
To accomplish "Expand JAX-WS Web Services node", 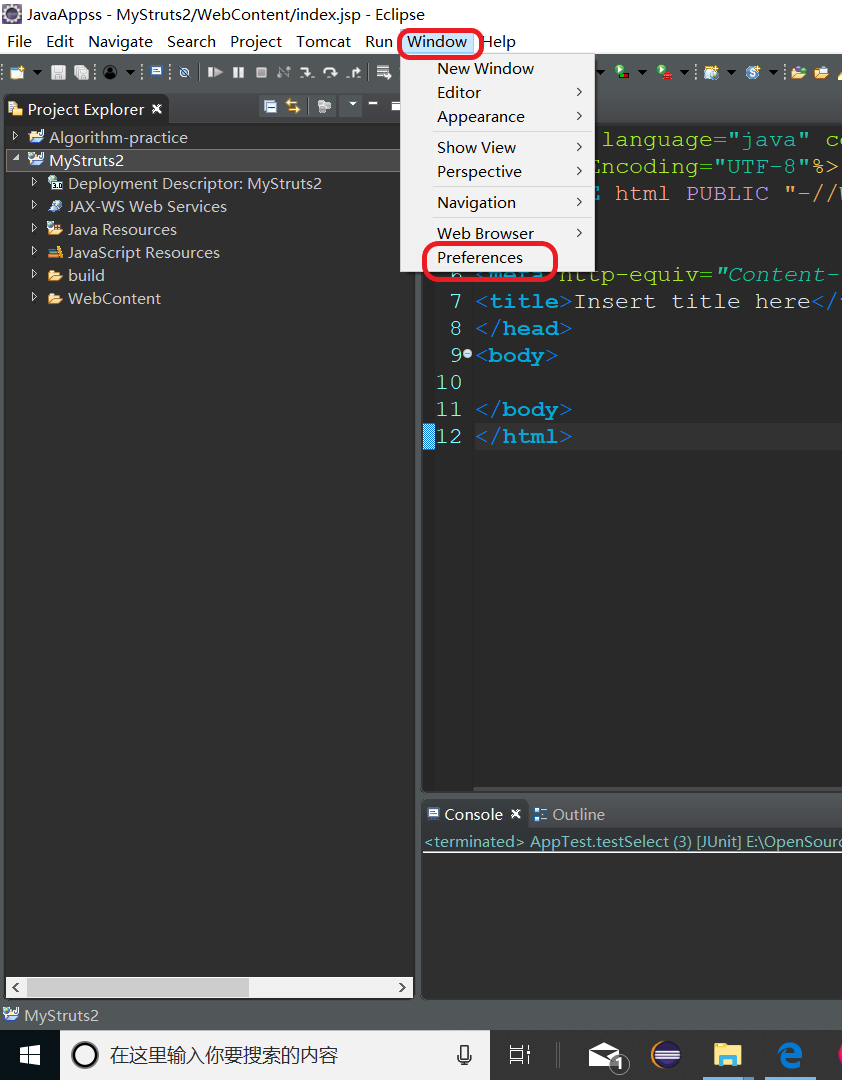I will [x=34, y=205].
